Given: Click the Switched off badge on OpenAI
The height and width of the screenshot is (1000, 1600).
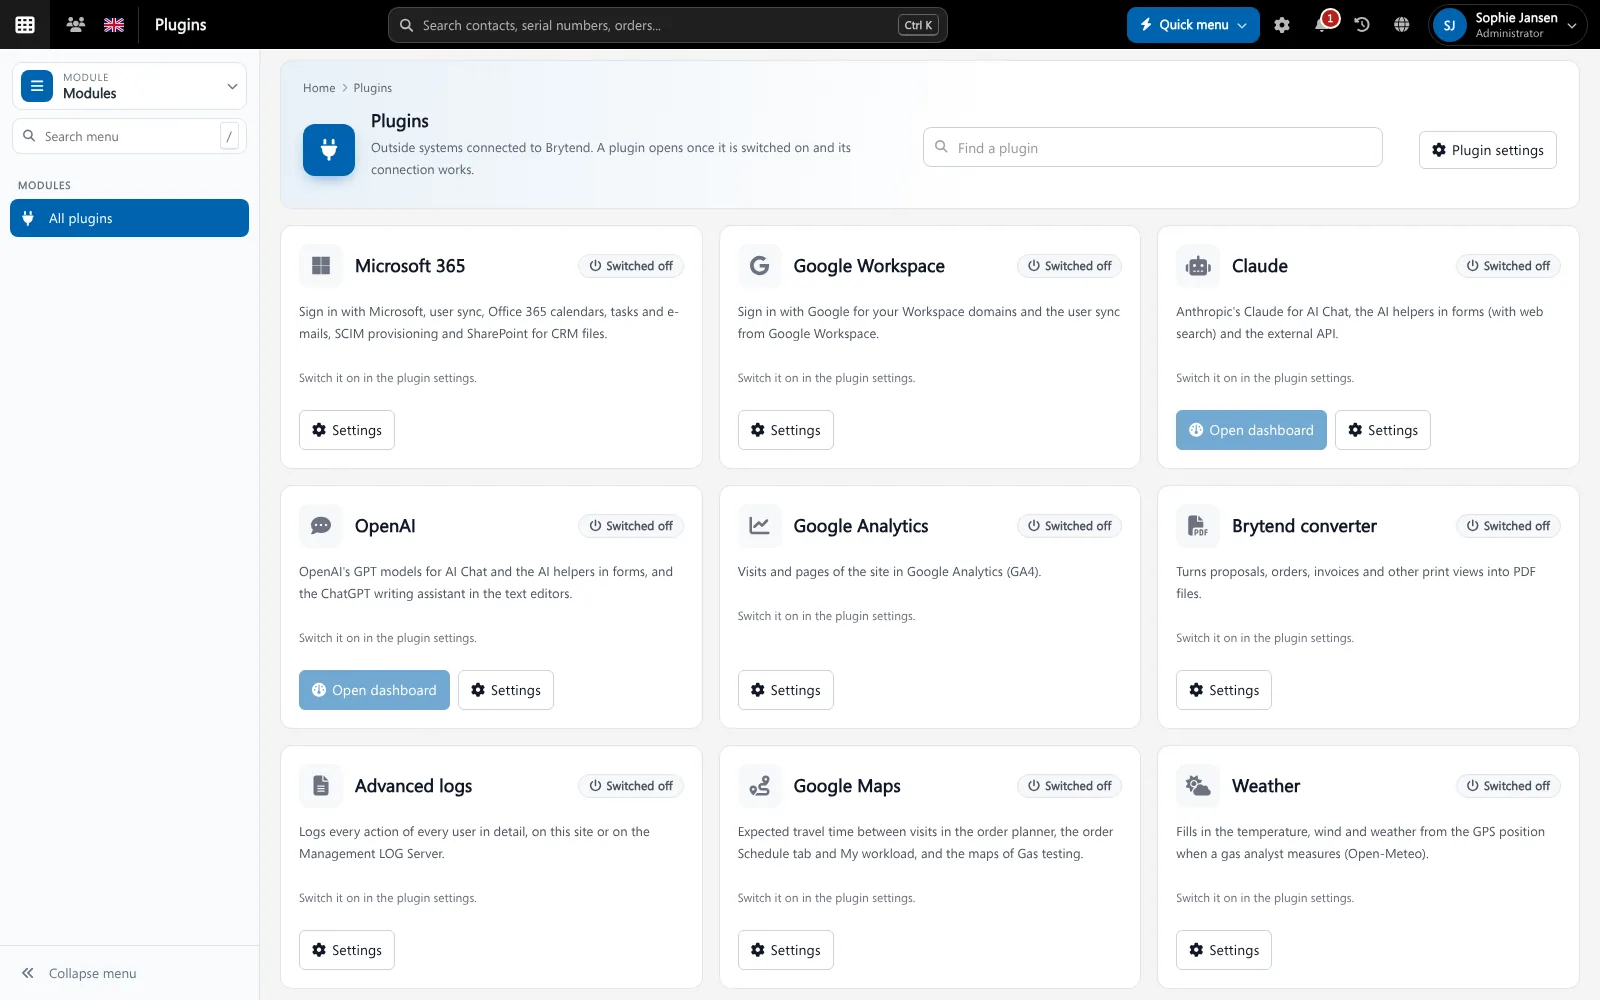Looking at the screenshot, I should pyautogui.click(x=631, y=526).
